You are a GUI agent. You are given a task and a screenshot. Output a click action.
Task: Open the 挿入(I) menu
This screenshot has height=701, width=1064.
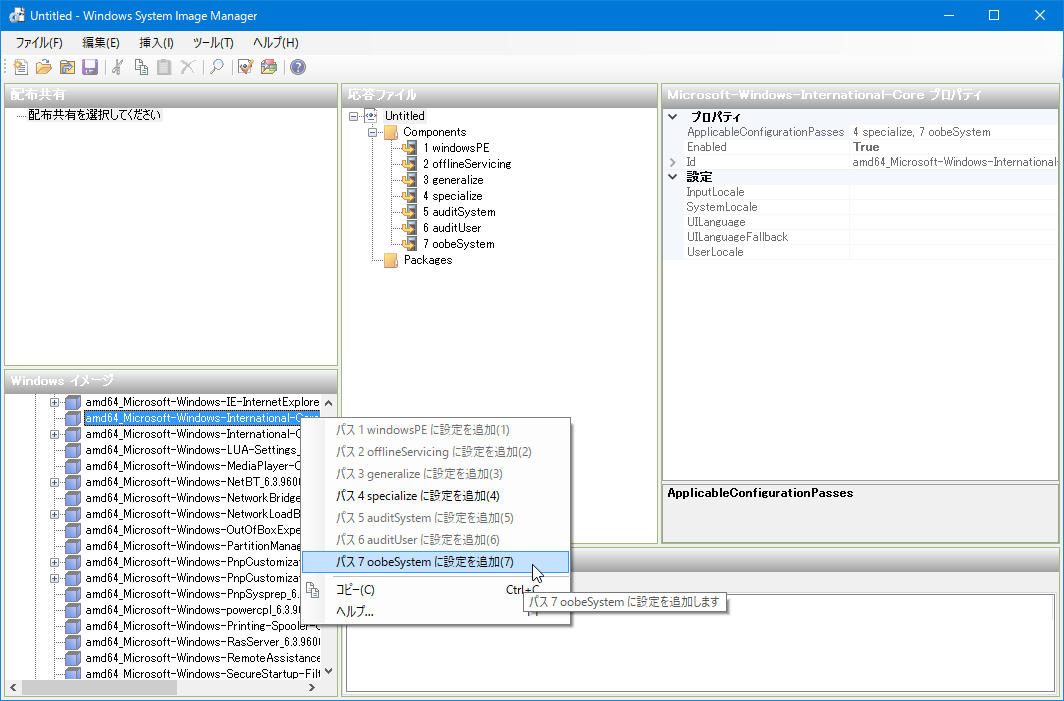pyautogui.click(x=156, y=43)
